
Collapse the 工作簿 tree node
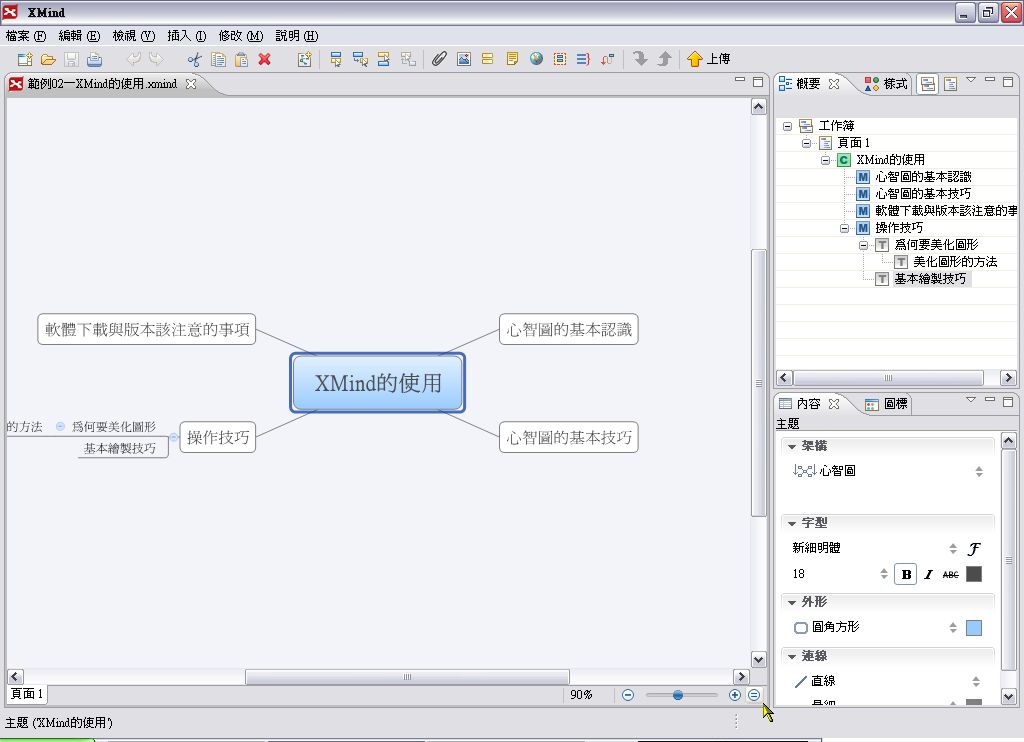coord(788,126)
